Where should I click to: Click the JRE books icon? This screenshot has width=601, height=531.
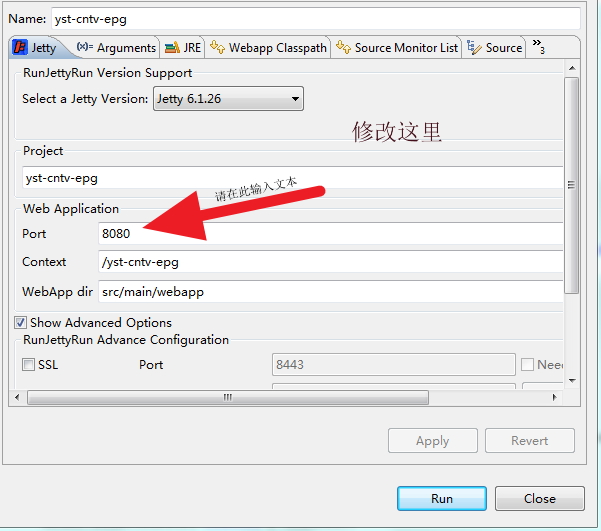[172, 48]
